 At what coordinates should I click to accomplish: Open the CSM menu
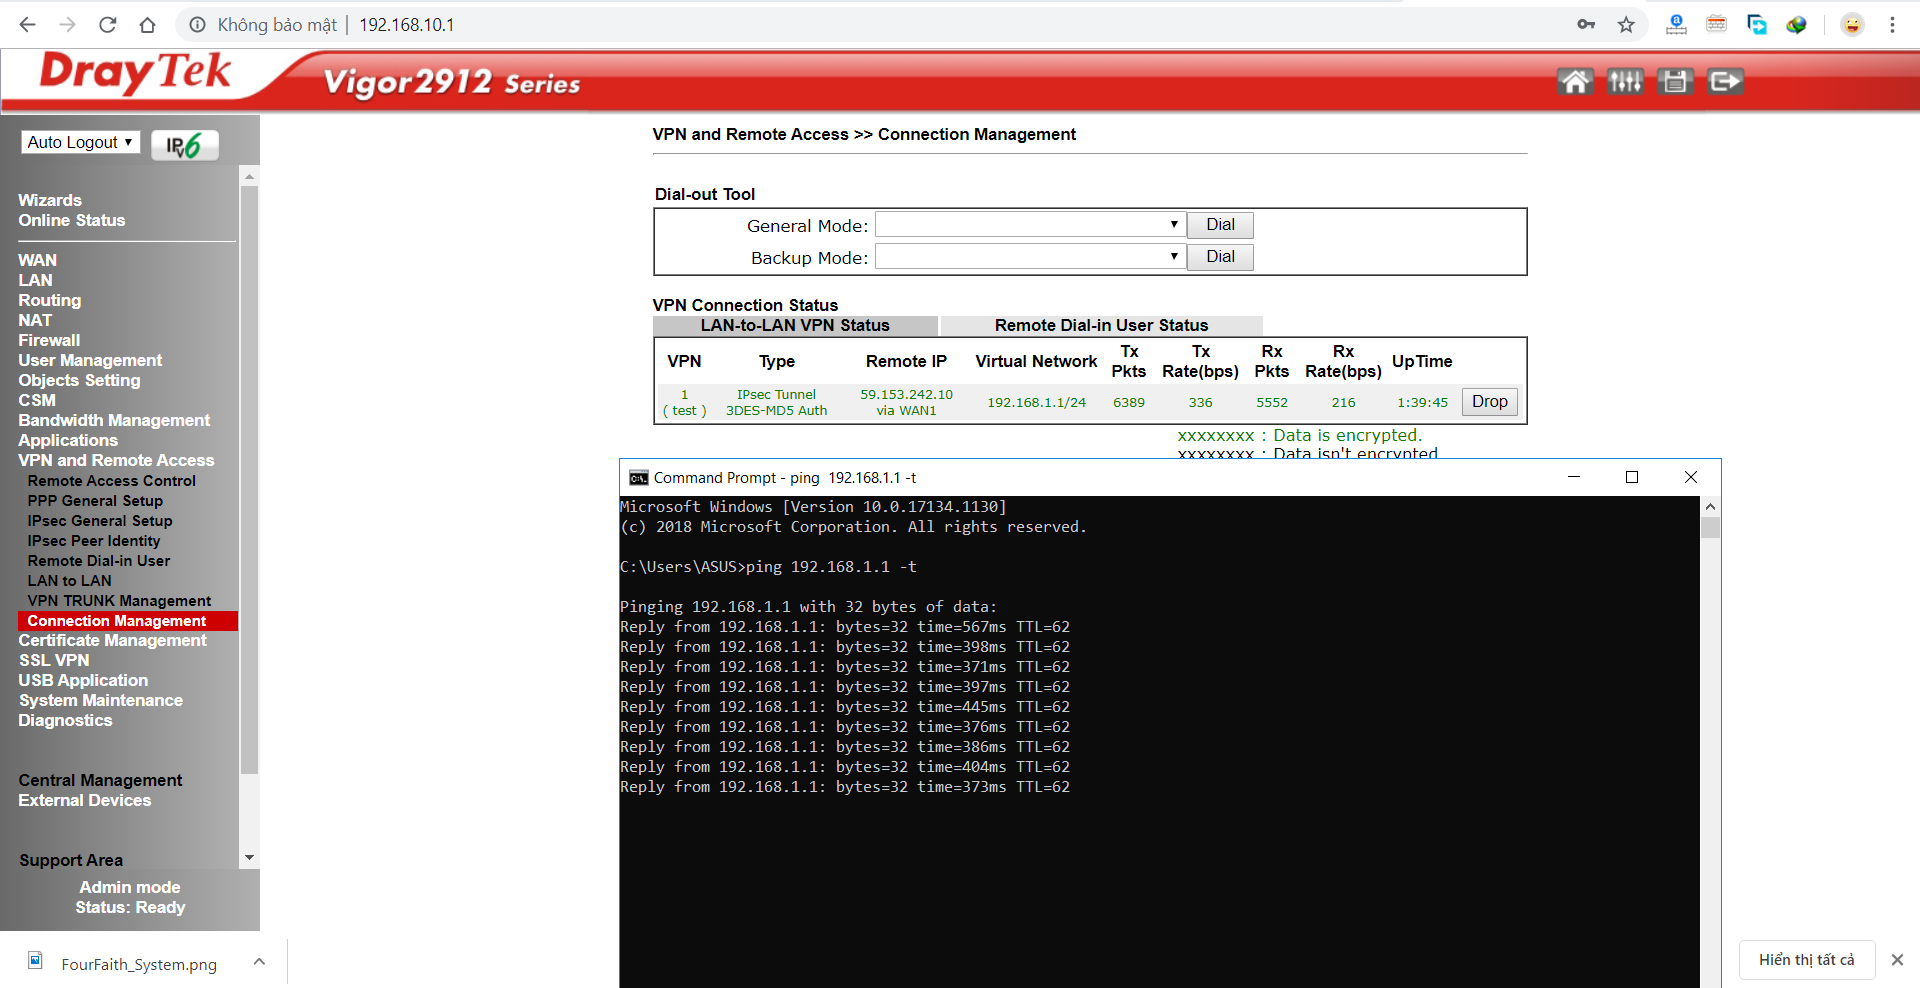tap(37, 400)
